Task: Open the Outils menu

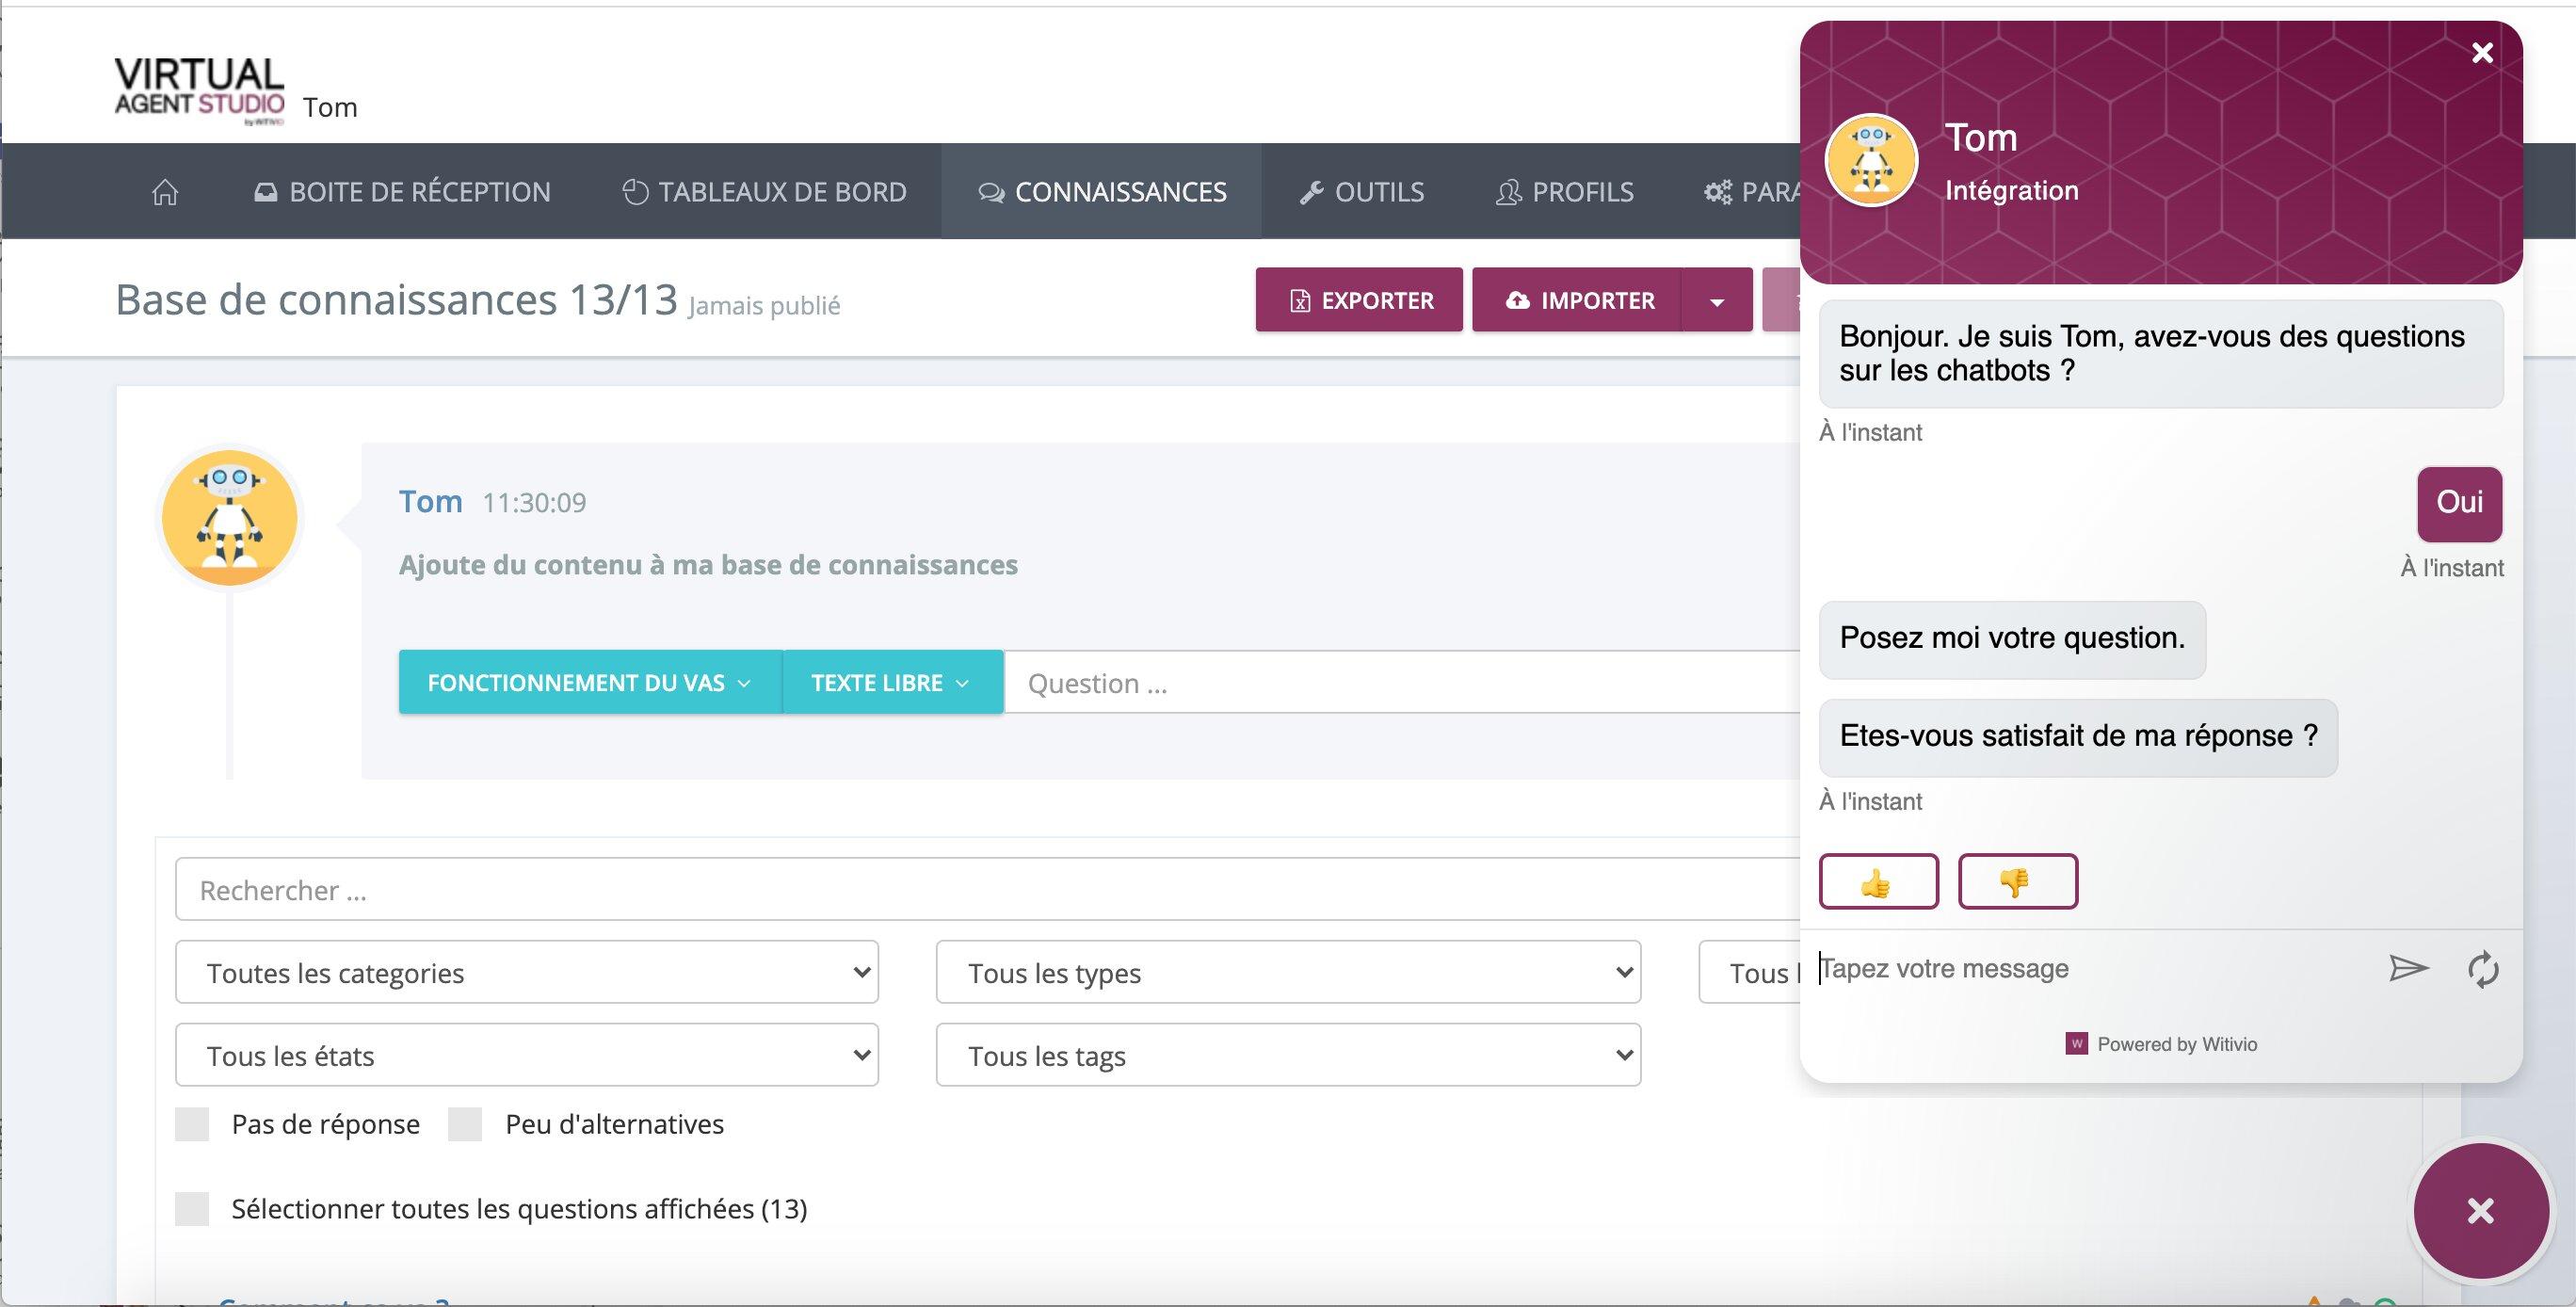Action: [1361, 192]
